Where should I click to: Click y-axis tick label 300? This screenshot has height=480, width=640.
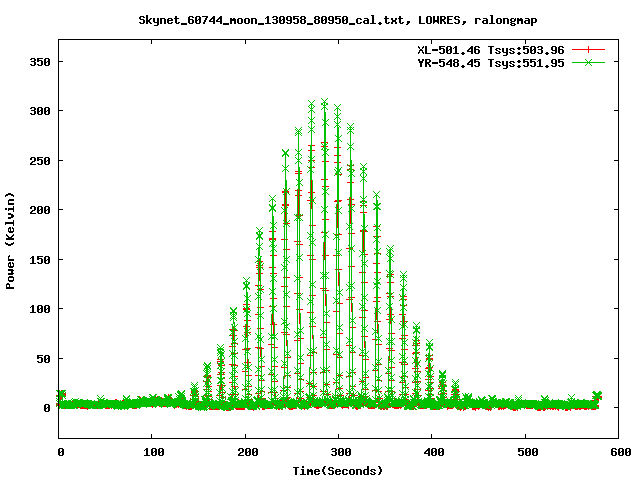40,111
